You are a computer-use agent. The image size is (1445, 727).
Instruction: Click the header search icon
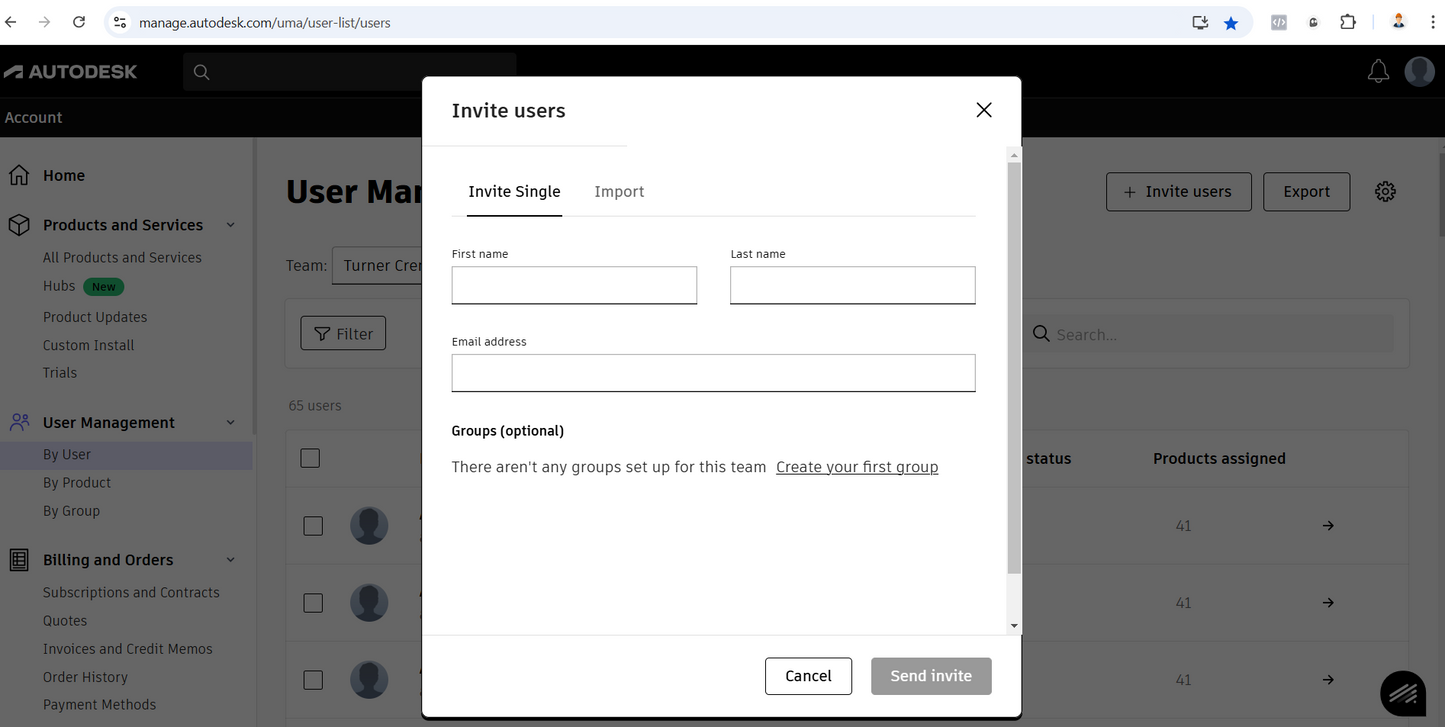point(201,72)
